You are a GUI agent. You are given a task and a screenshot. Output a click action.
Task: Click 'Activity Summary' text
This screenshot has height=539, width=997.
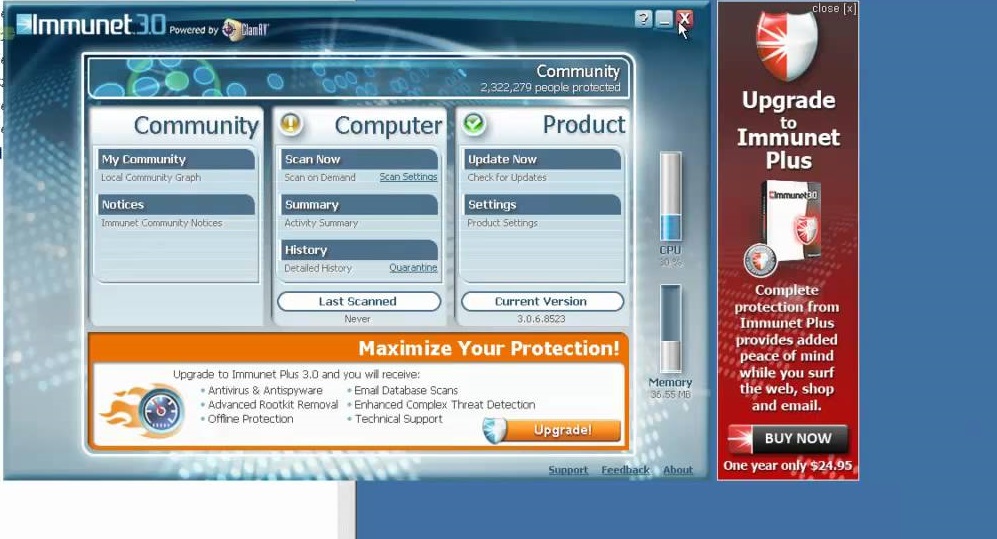coord(321,223)
